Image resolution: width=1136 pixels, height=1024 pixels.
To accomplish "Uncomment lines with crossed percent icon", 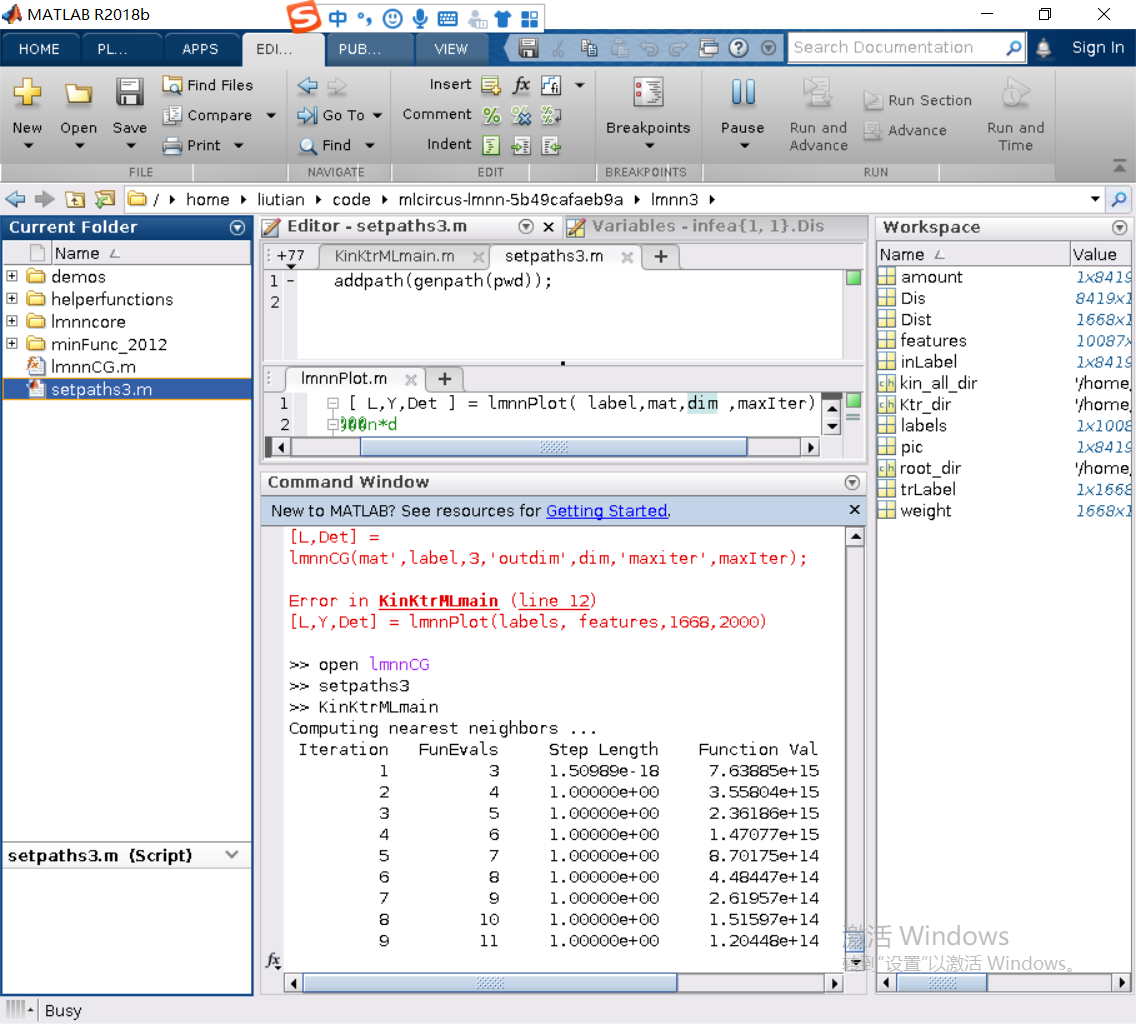I will 521,115.
